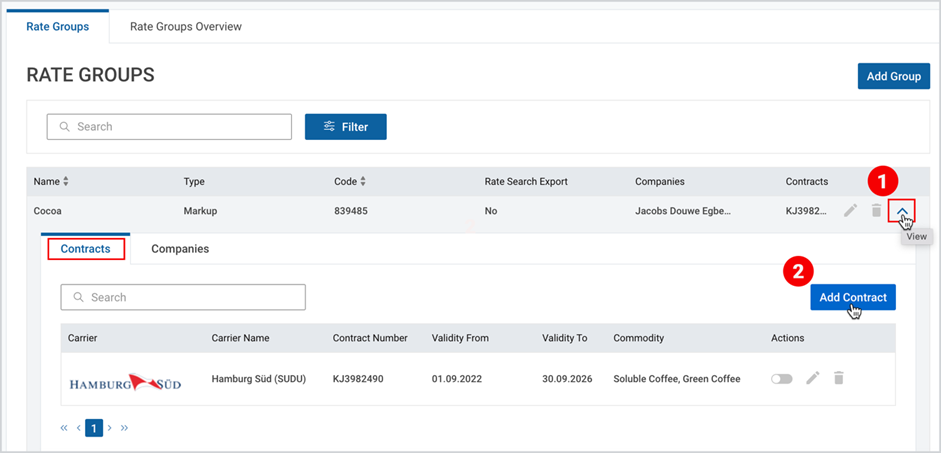Click the Actions column header
941x453 pixels.
point(787,338)
